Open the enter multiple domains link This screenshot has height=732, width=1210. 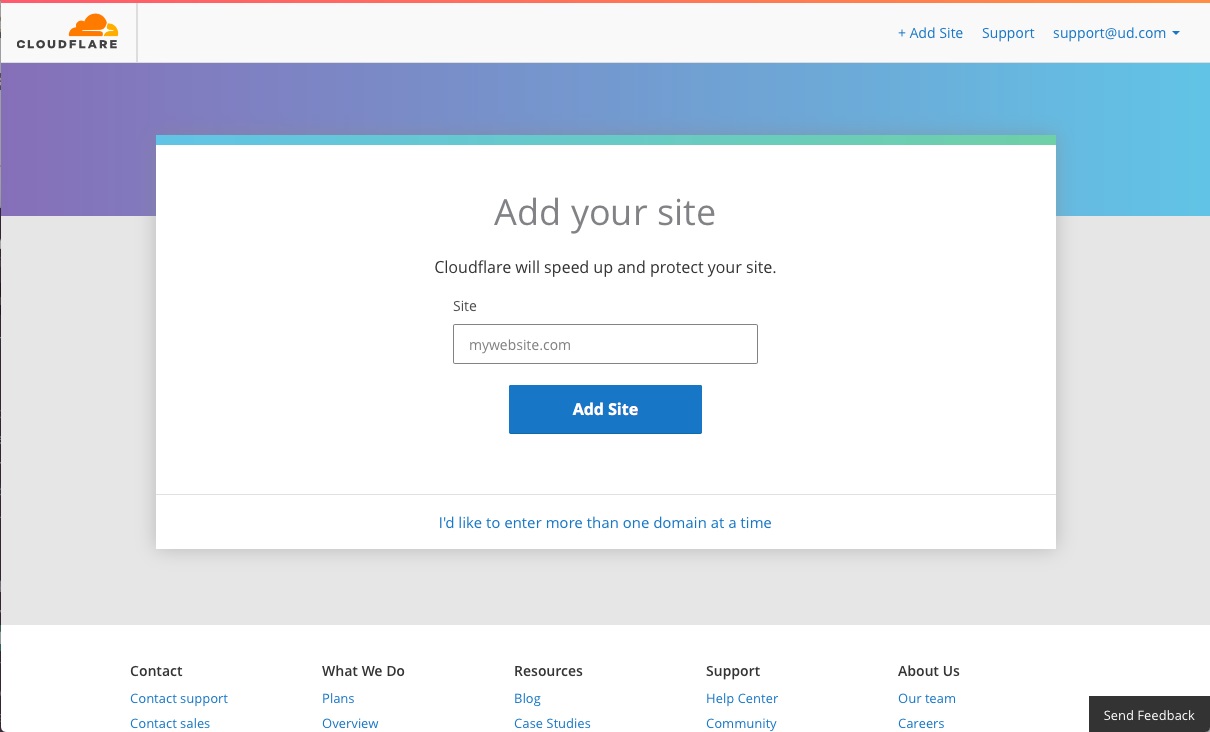pos(605,522)
